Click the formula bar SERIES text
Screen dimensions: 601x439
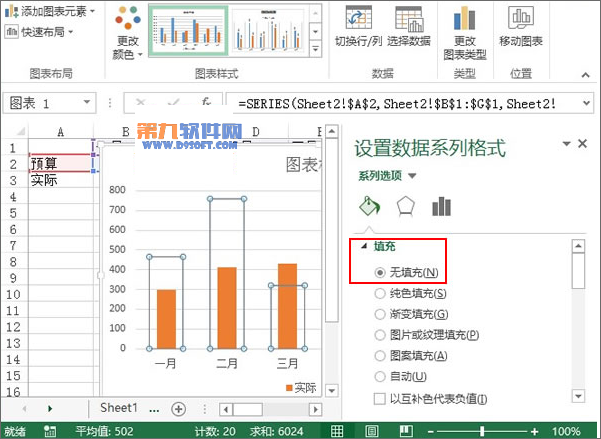tap(397, 104)
